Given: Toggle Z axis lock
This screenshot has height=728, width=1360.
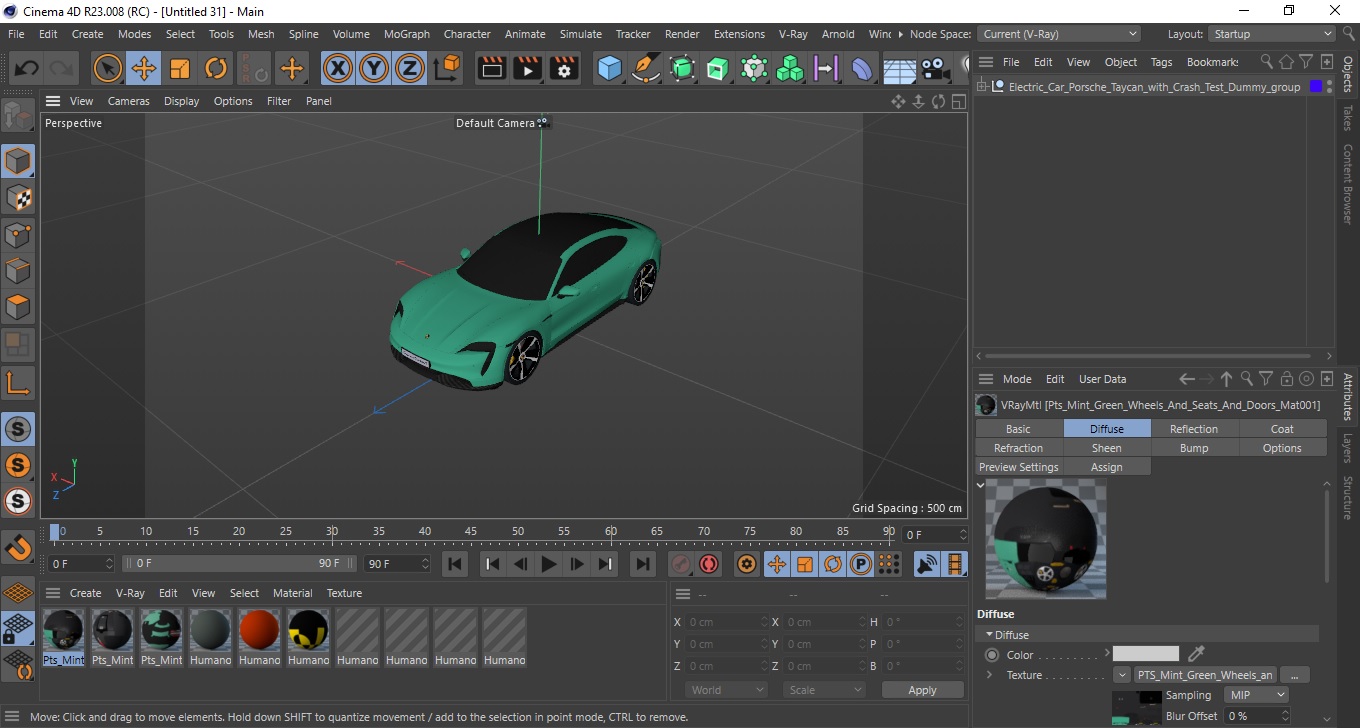Looking at the screenshot, I should point(410,69).
